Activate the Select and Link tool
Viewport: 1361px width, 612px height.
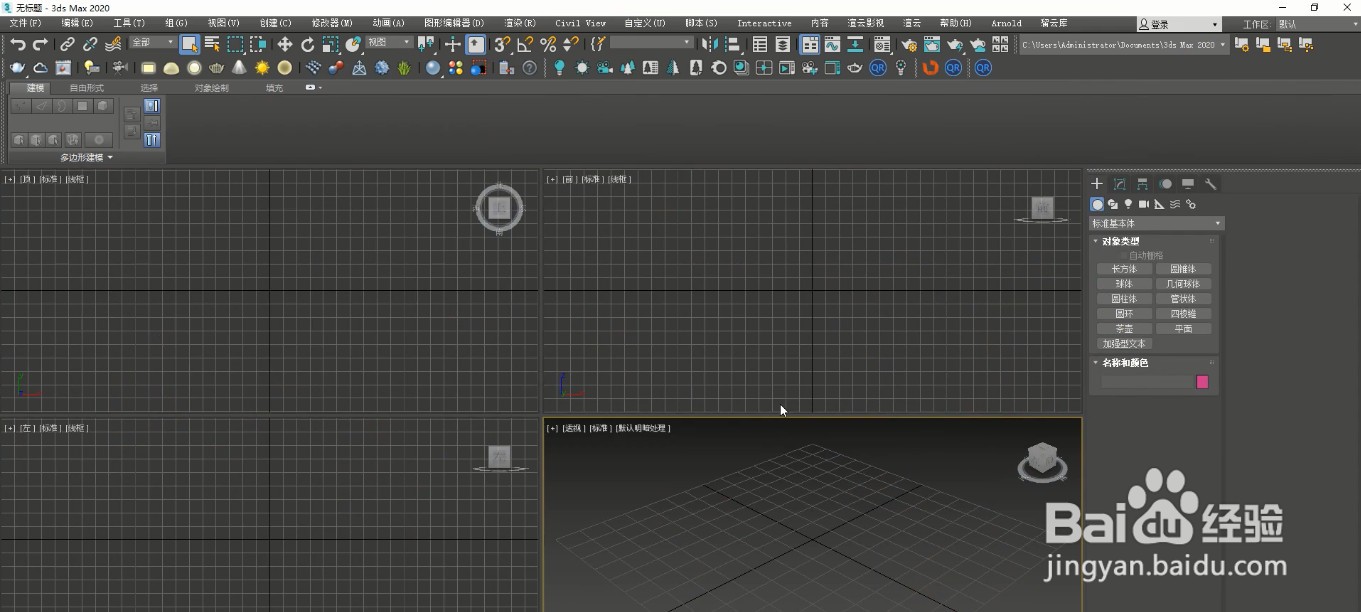67,44
